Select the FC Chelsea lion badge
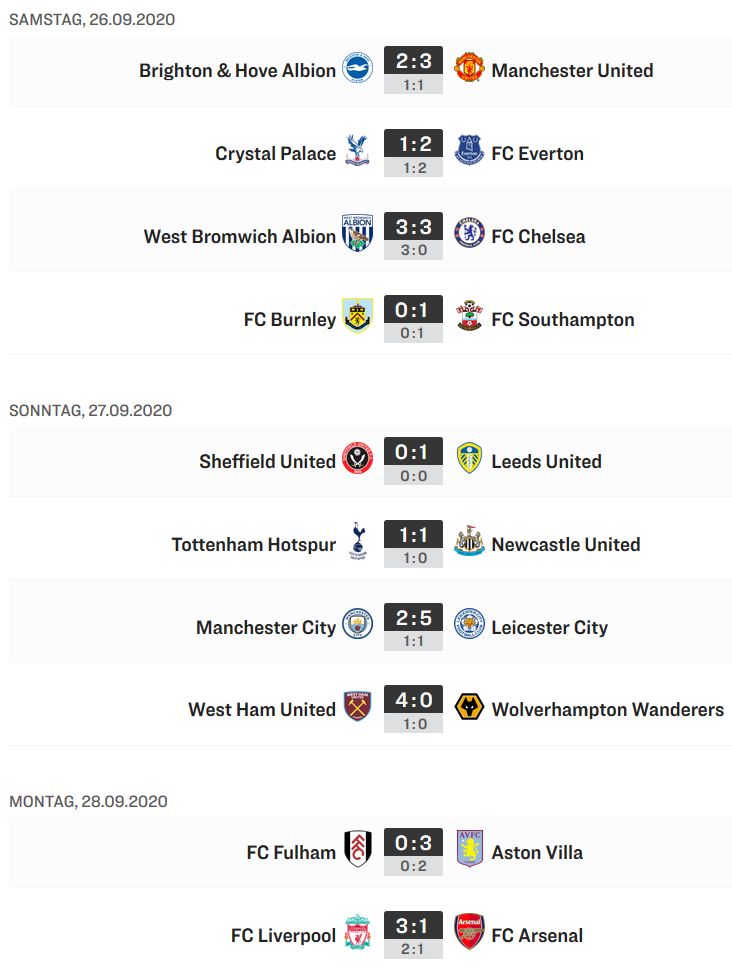Image resolution: width=732 pixels, height=970 pixels. [469, 233]
